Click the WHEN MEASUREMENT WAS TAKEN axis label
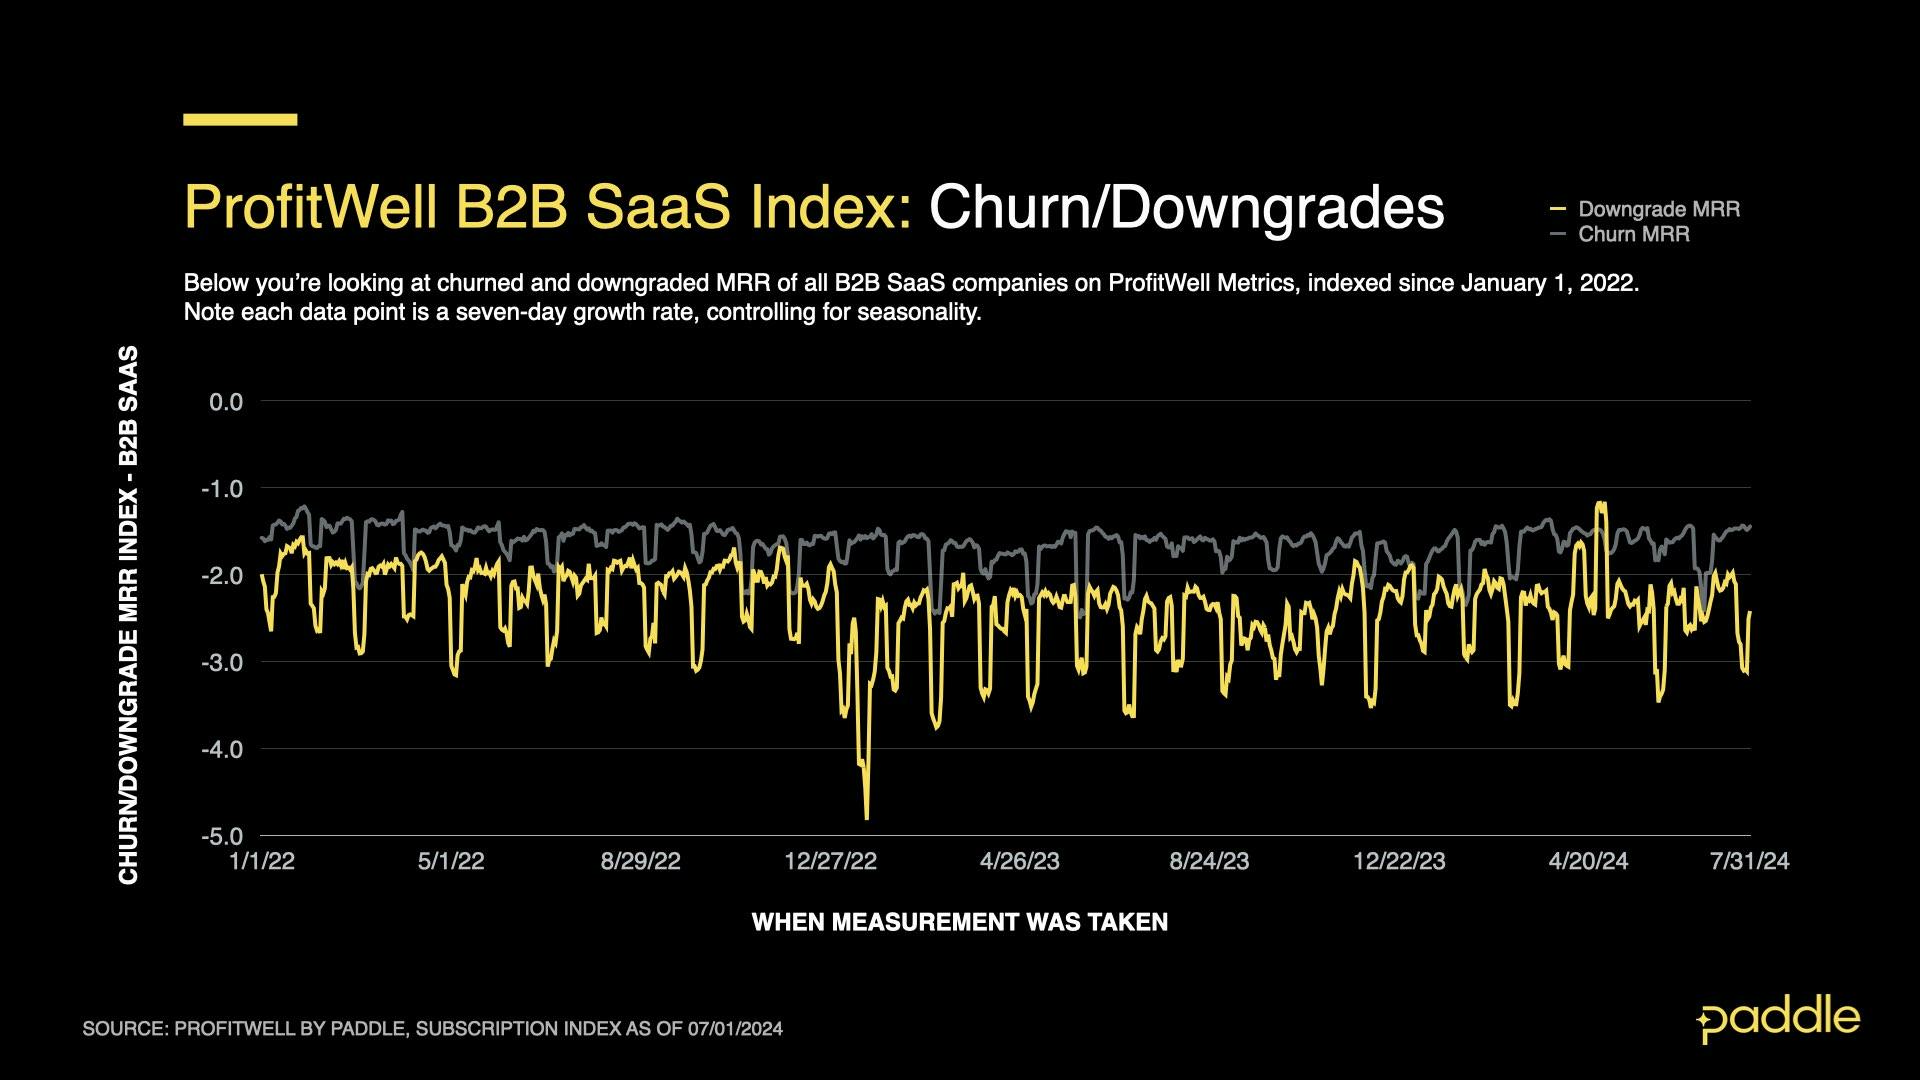This screenshot has width=1920, height=1080. (x=960, y=922)
